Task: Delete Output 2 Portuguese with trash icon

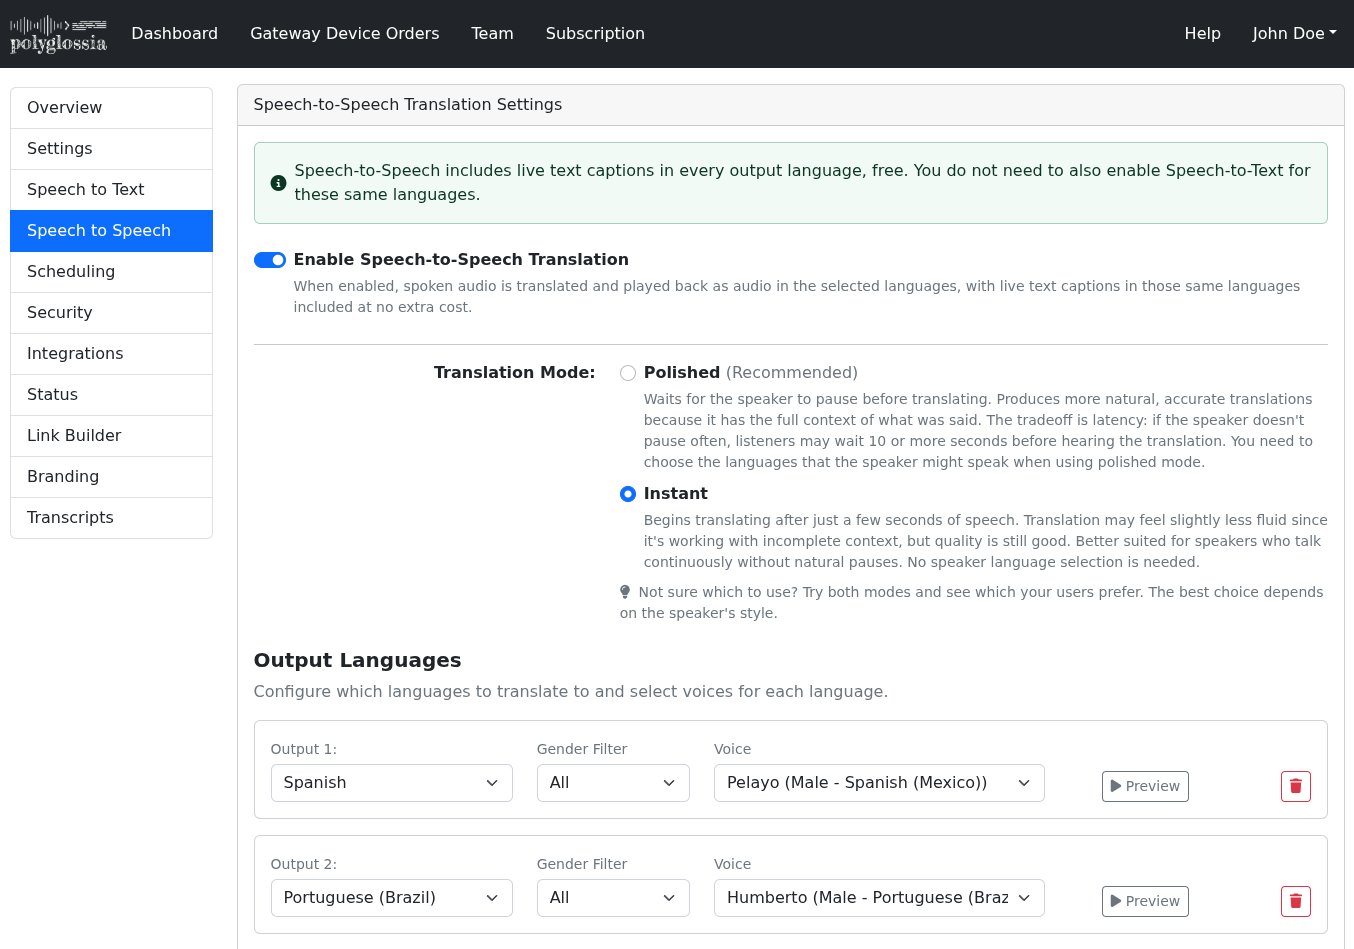Action: tap(1295, 901)
